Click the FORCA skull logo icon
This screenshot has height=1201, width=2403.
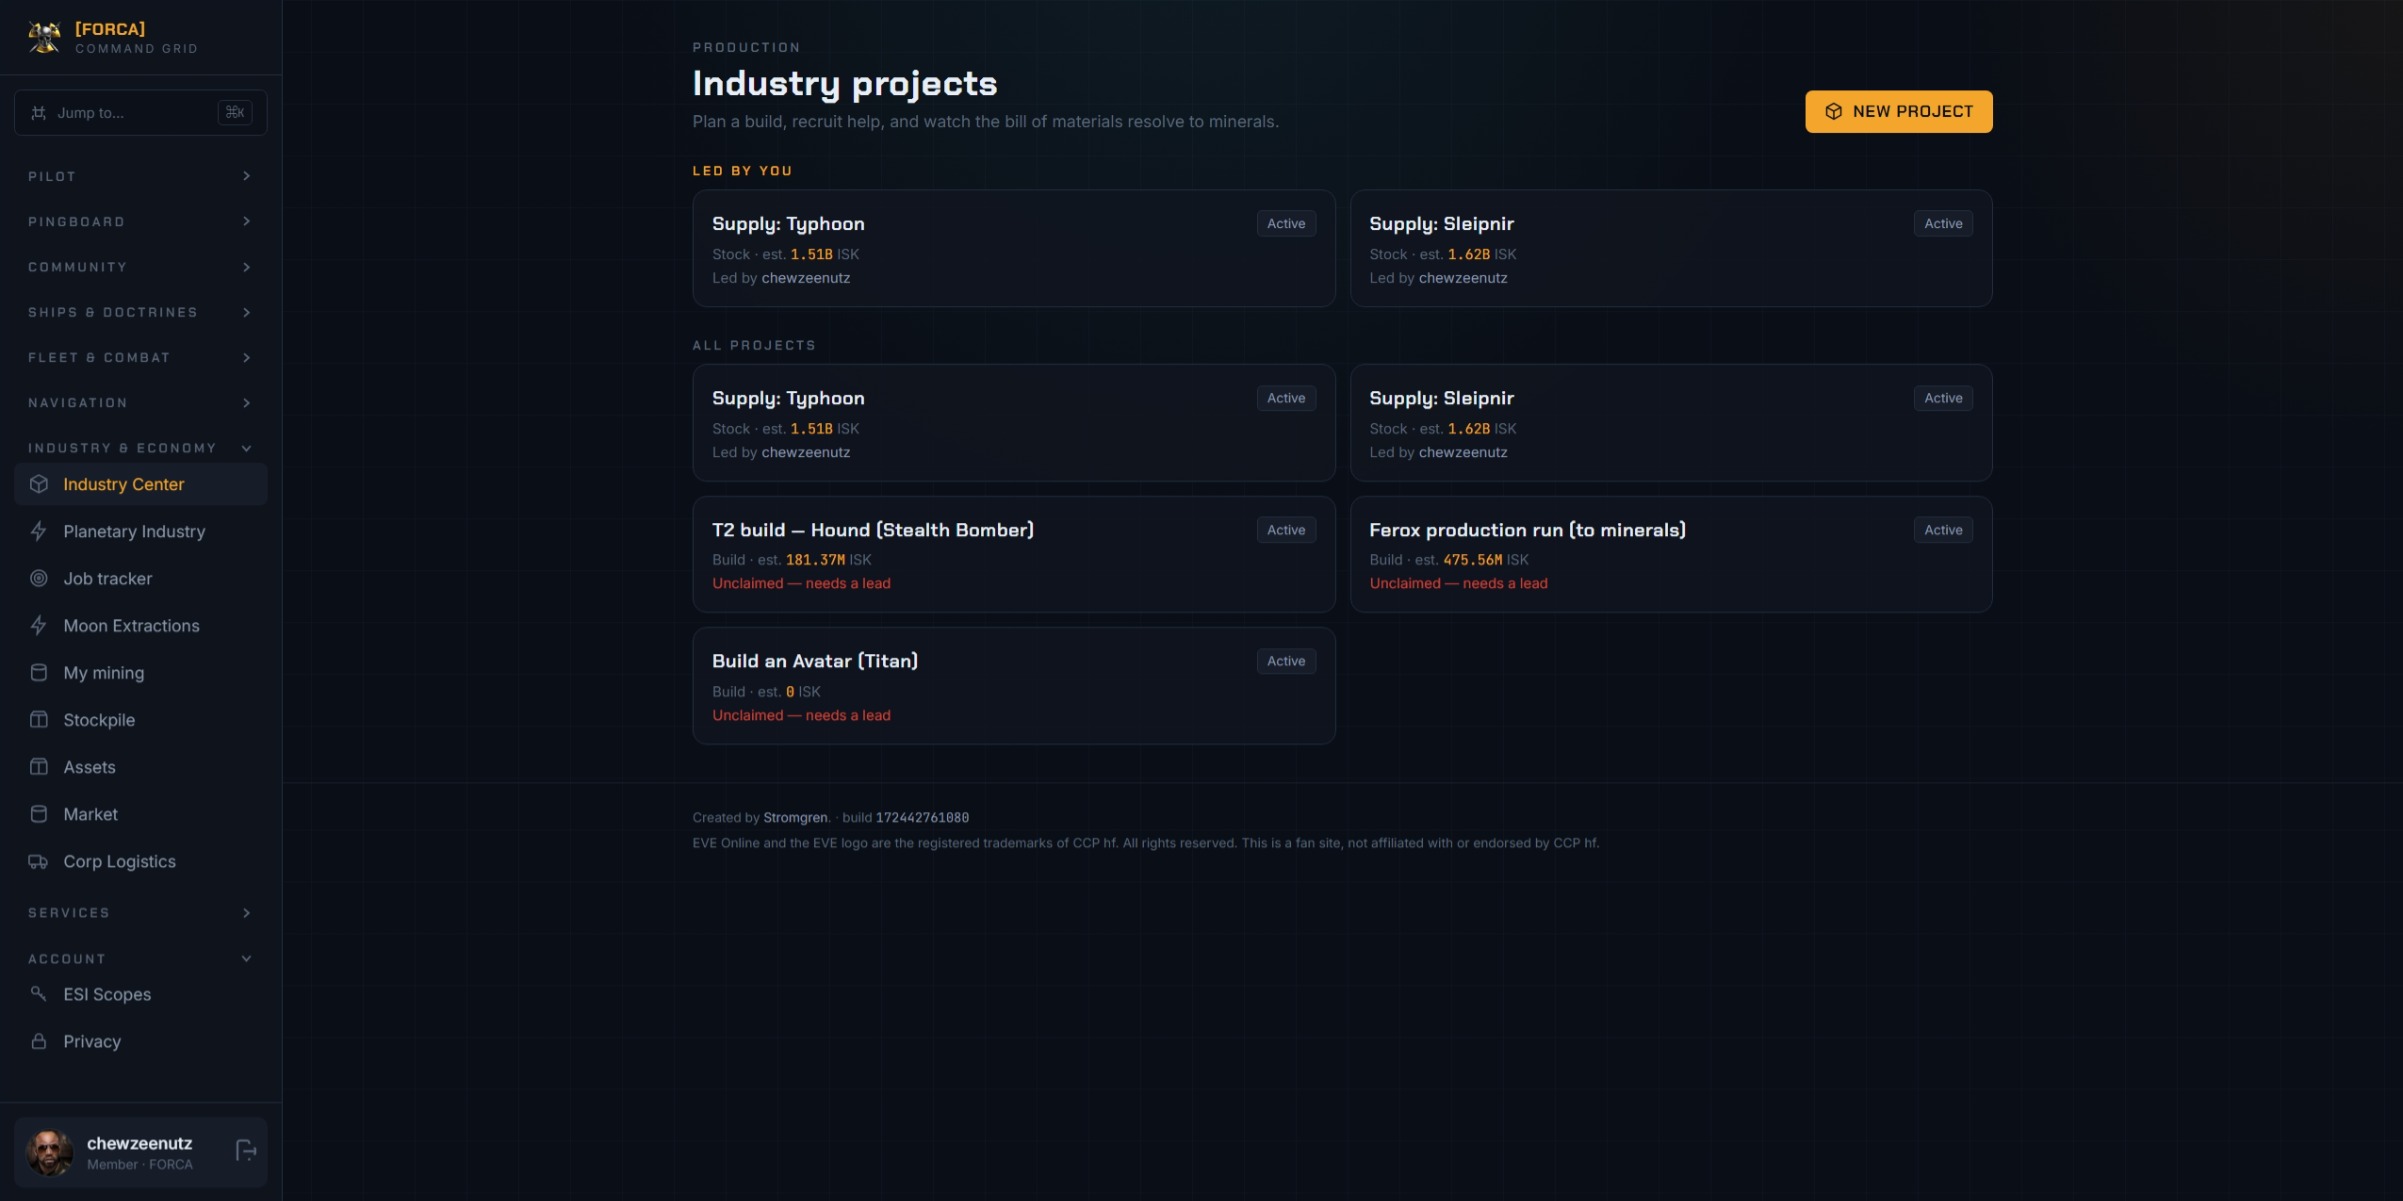click(44, 37)
